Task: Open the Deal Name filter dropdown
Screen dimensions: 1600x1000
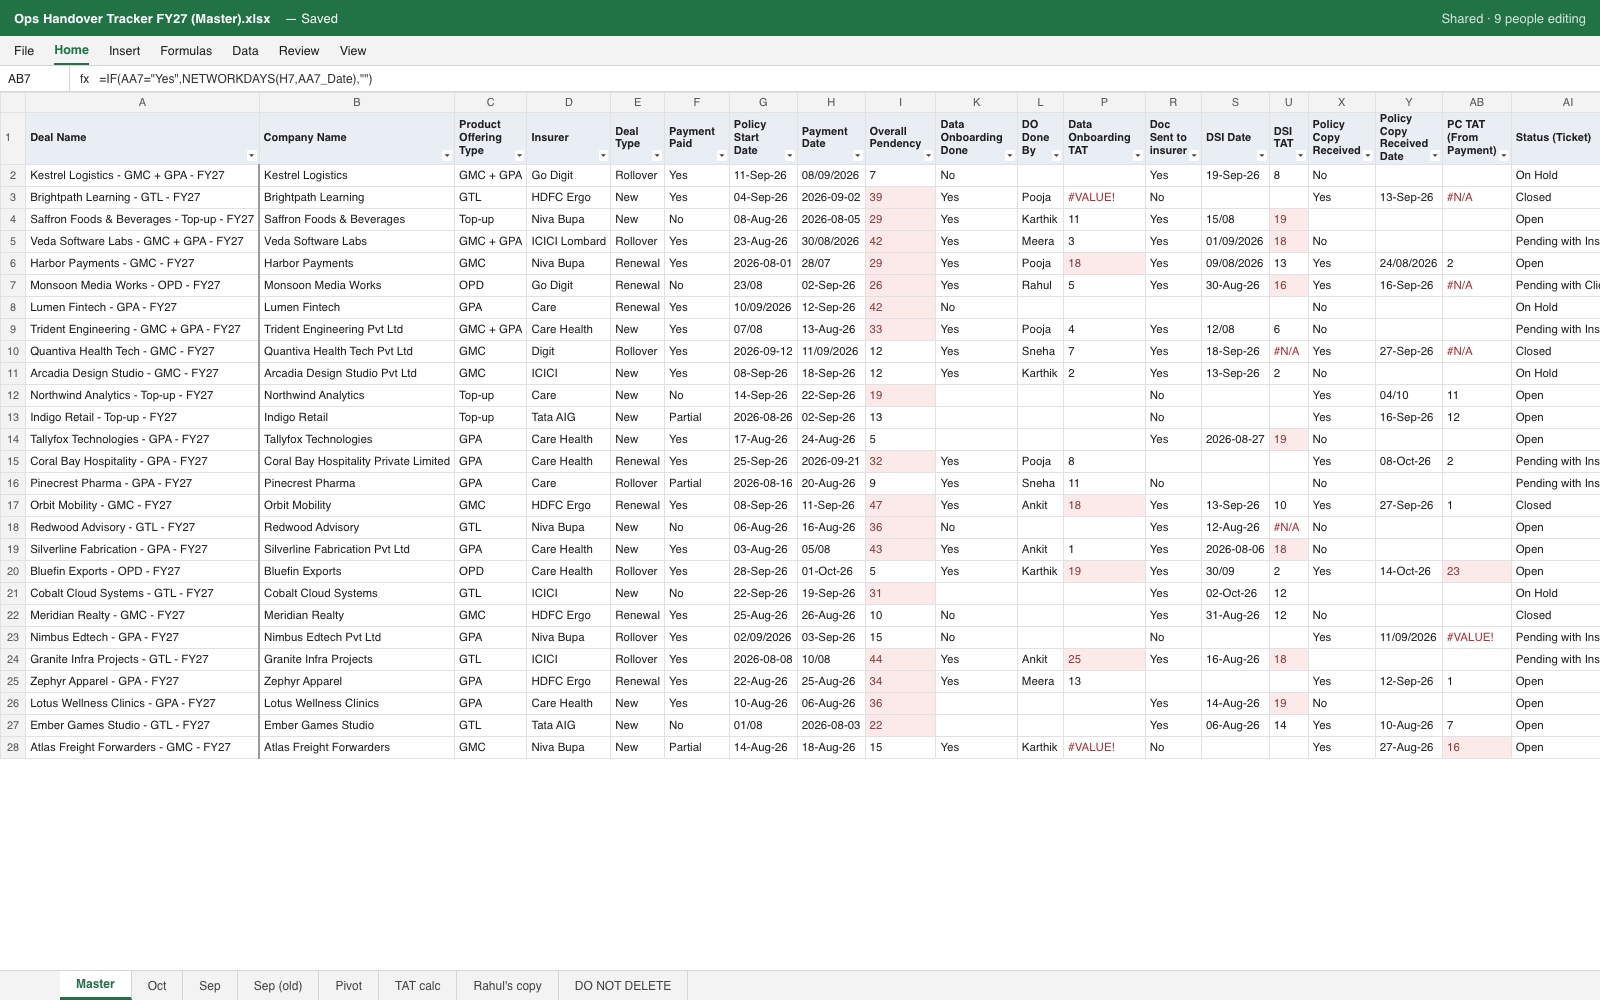Action: 251,155
